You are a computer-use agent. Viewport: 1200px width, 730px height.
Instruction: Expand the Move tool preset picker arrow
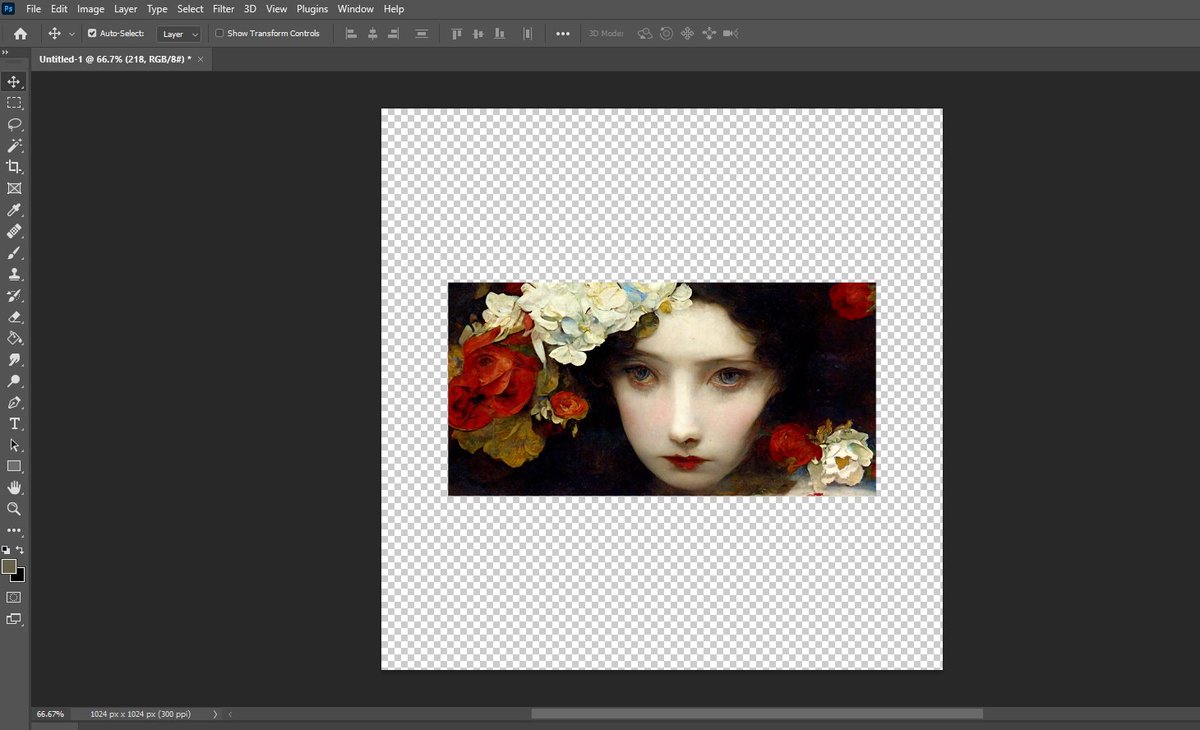pyautogui.click(x=71, y=34)
